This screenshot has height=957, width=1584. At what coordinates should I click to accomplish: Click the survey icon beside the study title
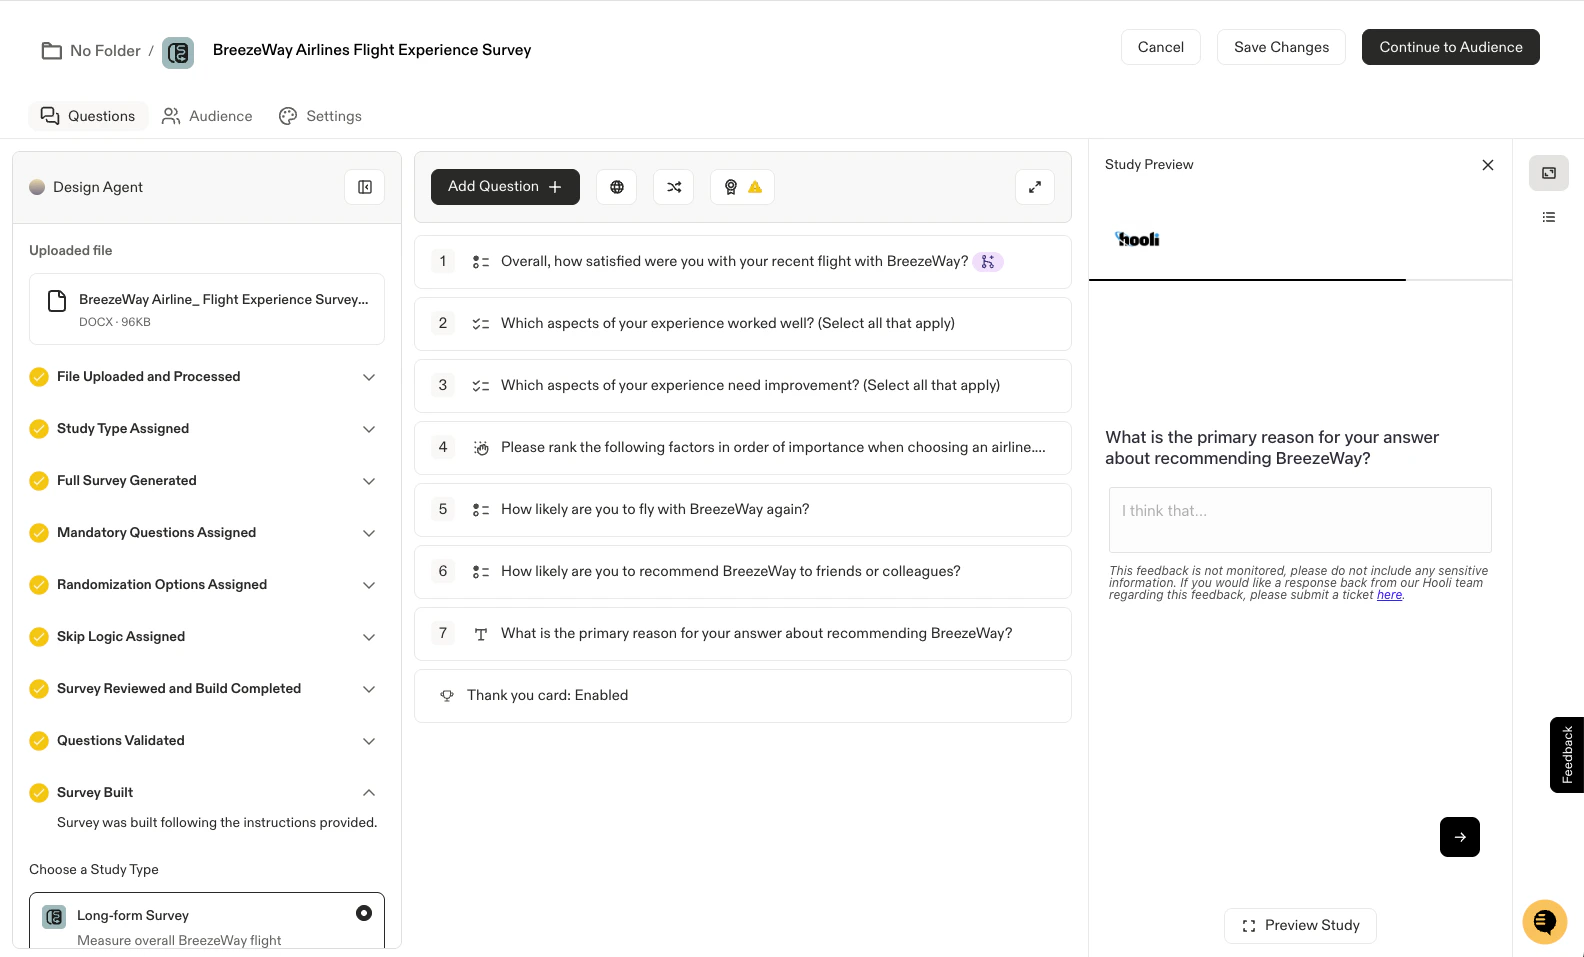click(178, 52)
